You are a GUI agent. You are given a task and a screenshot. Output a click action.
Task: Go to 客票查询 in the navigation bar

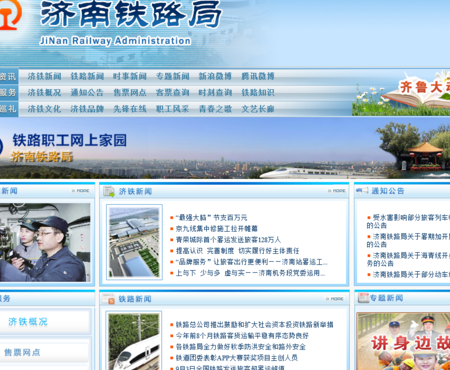(x=172, y=93)
